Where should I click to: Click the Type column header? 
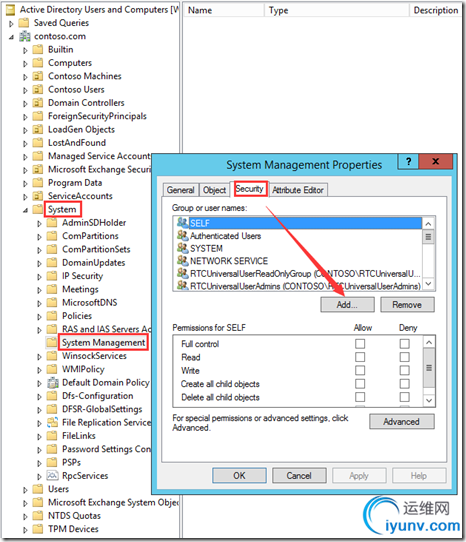point(337,10)
